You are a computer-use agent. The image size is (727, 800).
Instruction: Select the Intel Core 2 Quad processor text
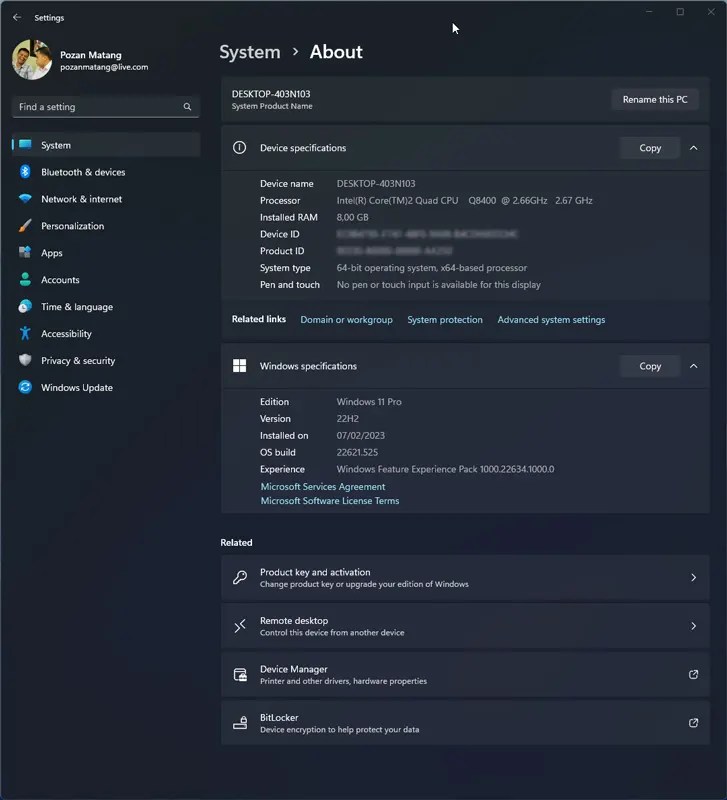pos(464,201)
